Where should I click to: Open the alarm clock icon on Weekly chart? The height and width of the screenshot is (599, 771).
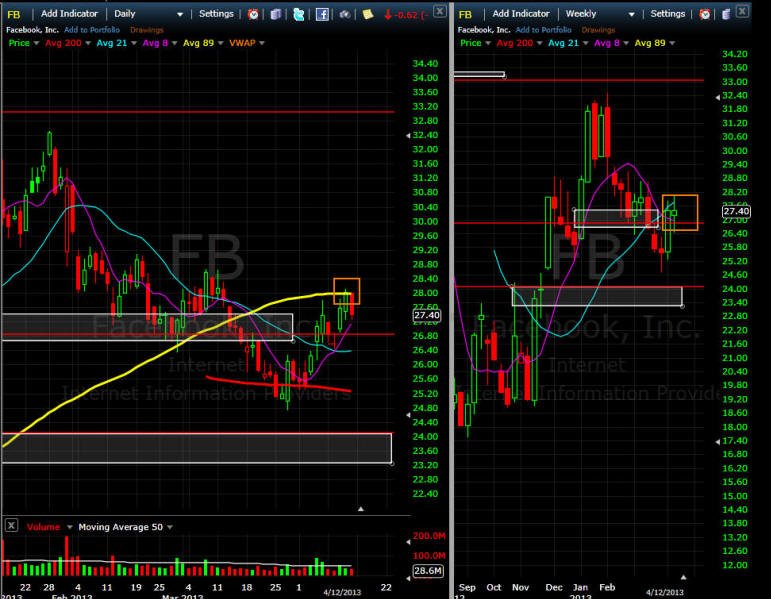(705, 14)
